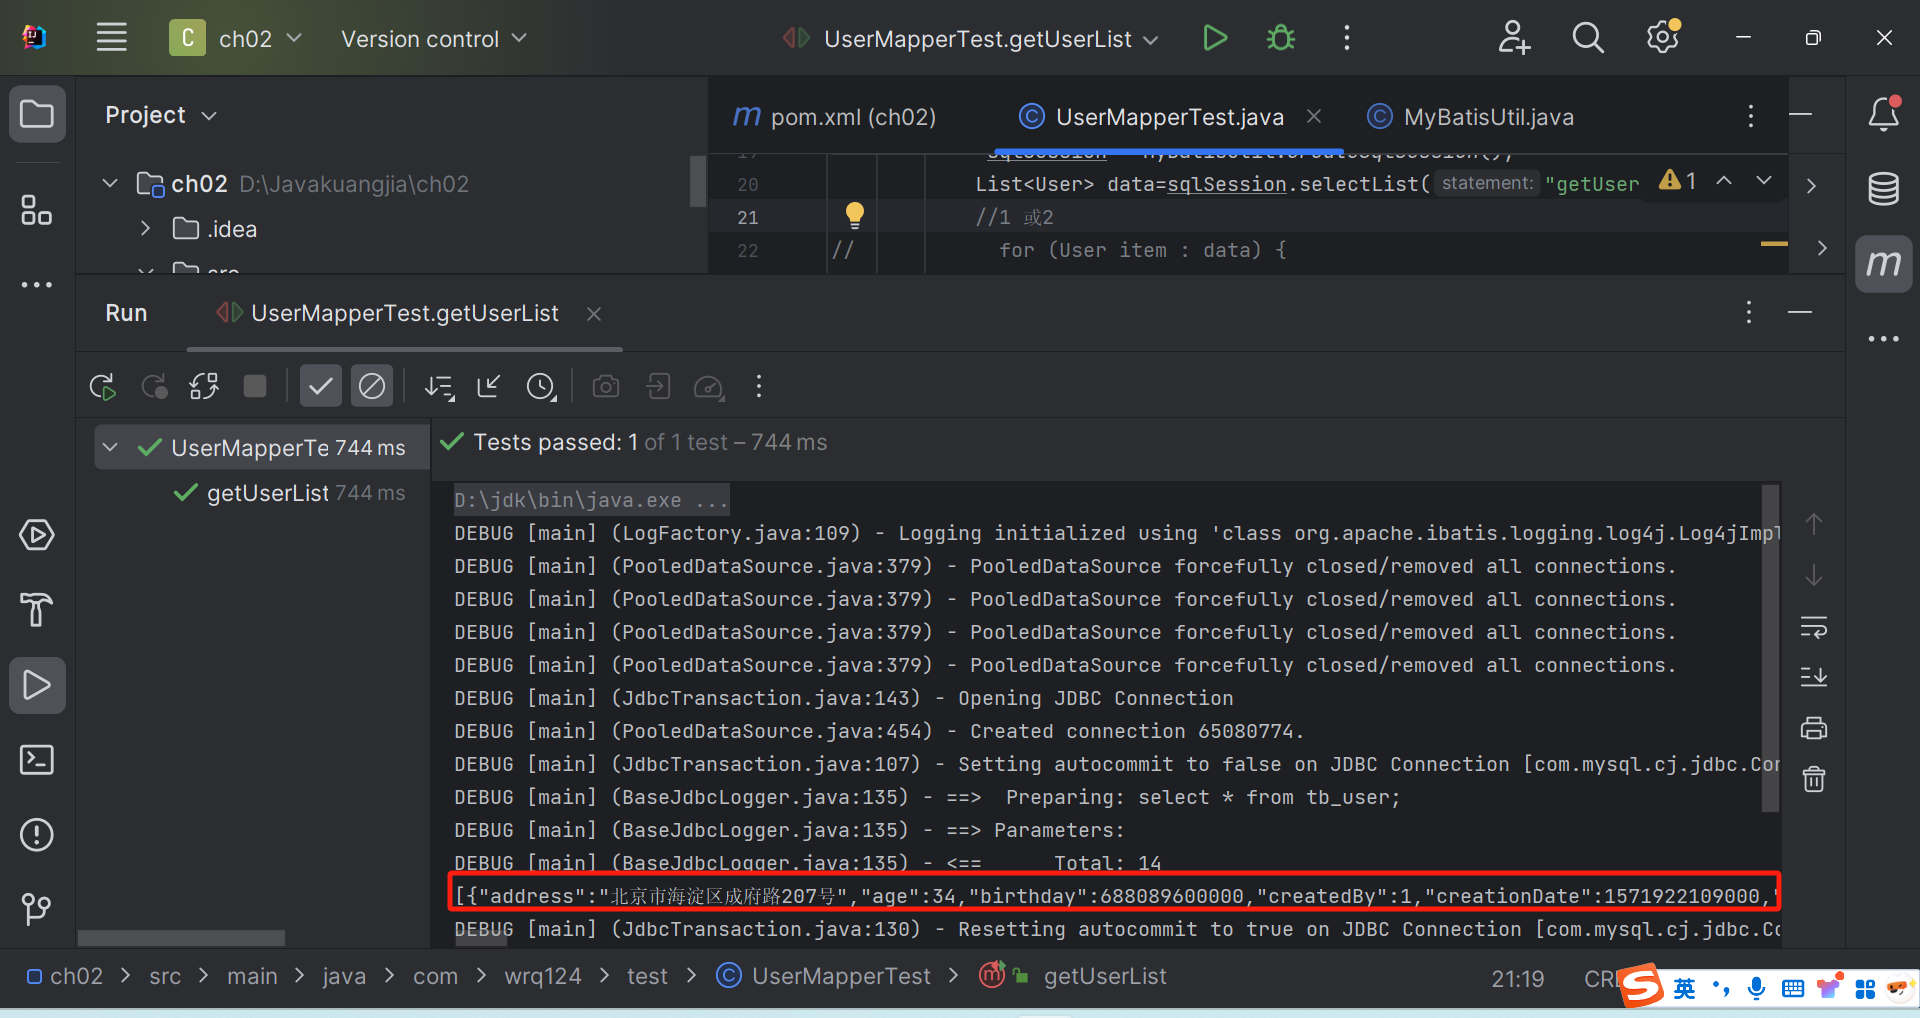This screenshot has width=1920, height=1018.
Task: Close the UserMapperTest.java tab
Action: pyautogui.click(x=1314, y=117)
